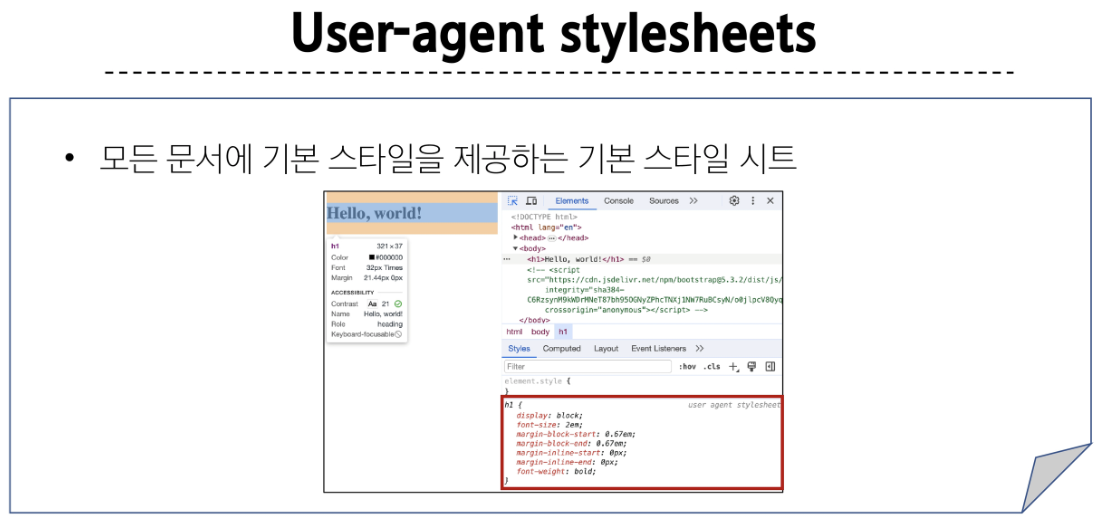The image size is (1106, 526).
Task: Collapse the body element node
Action: click(516, 248)
